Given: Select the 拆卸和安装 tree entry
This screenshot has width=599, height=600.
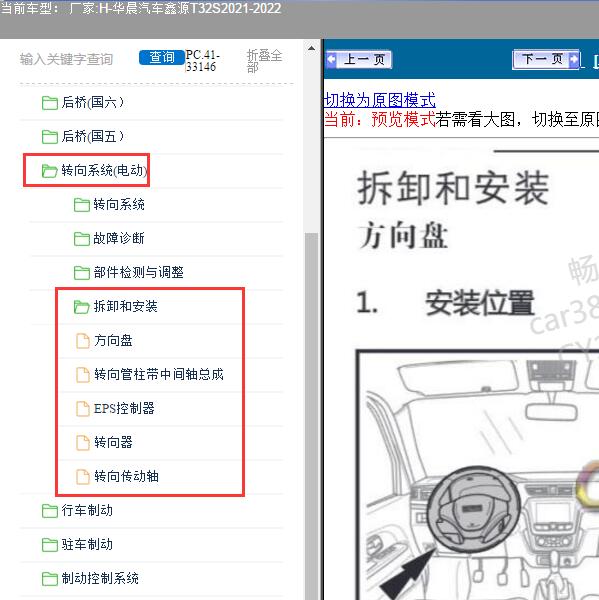Looking at the screenshot, I should [x=126, y=307].
